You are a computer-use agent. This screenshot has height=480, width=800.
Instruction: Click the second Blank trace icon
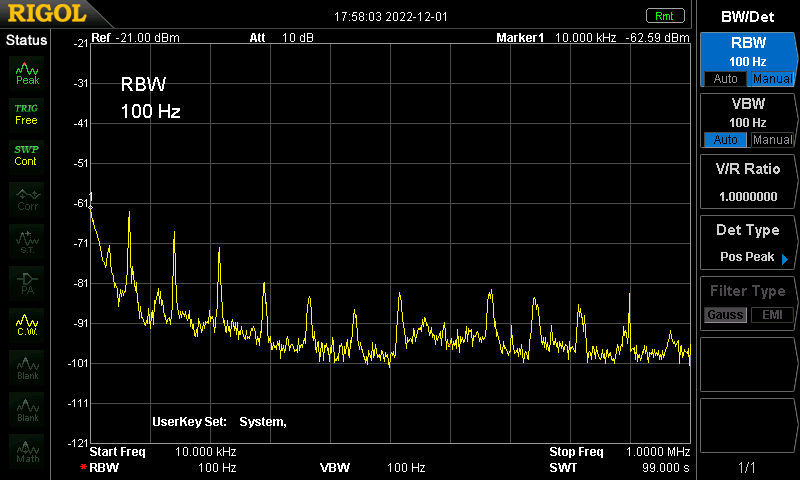28,410
